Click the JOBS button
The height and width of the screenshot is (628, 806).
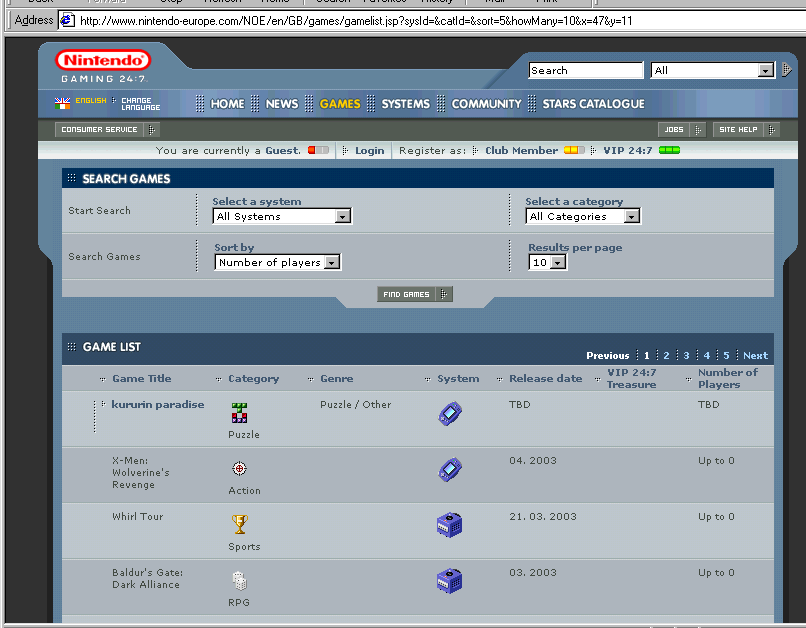point(682,130)
